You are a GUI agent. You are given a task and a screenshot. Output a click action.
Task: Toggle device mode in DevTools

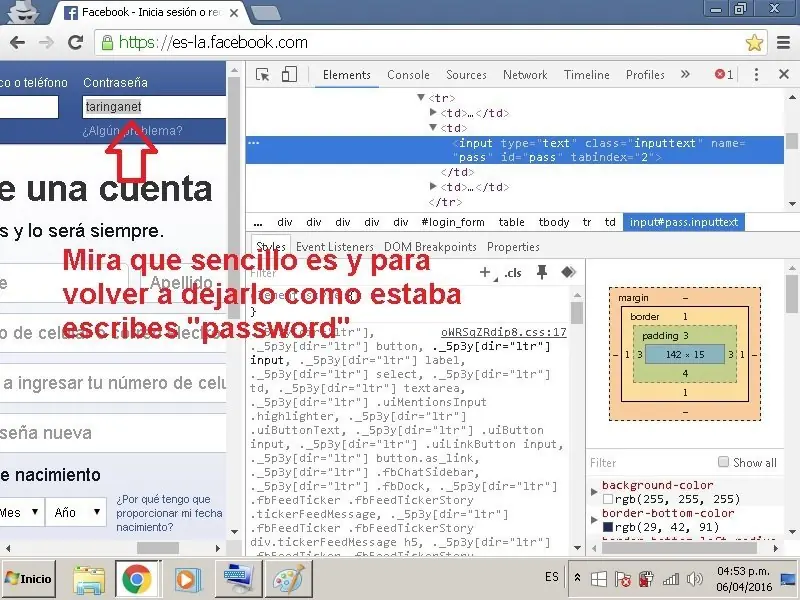tap(289, 74)
